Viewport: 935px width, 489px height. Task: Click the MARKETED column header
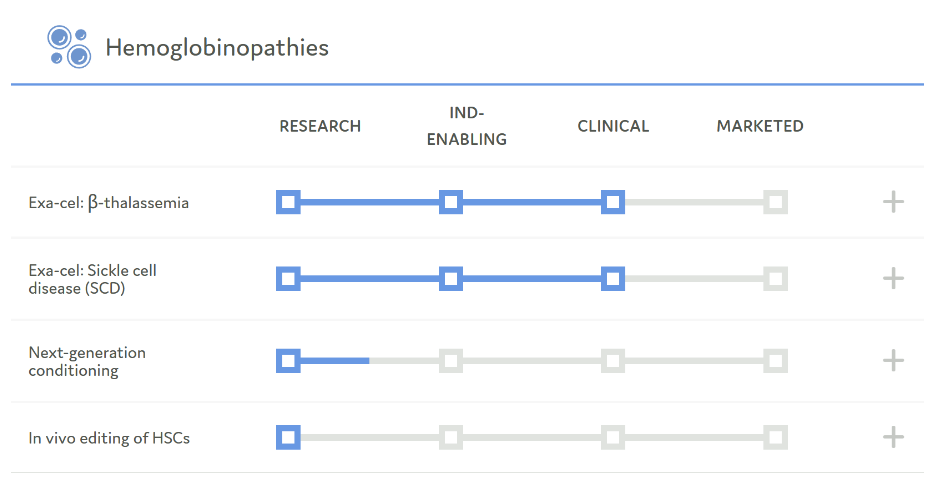[x=760, y=126]
